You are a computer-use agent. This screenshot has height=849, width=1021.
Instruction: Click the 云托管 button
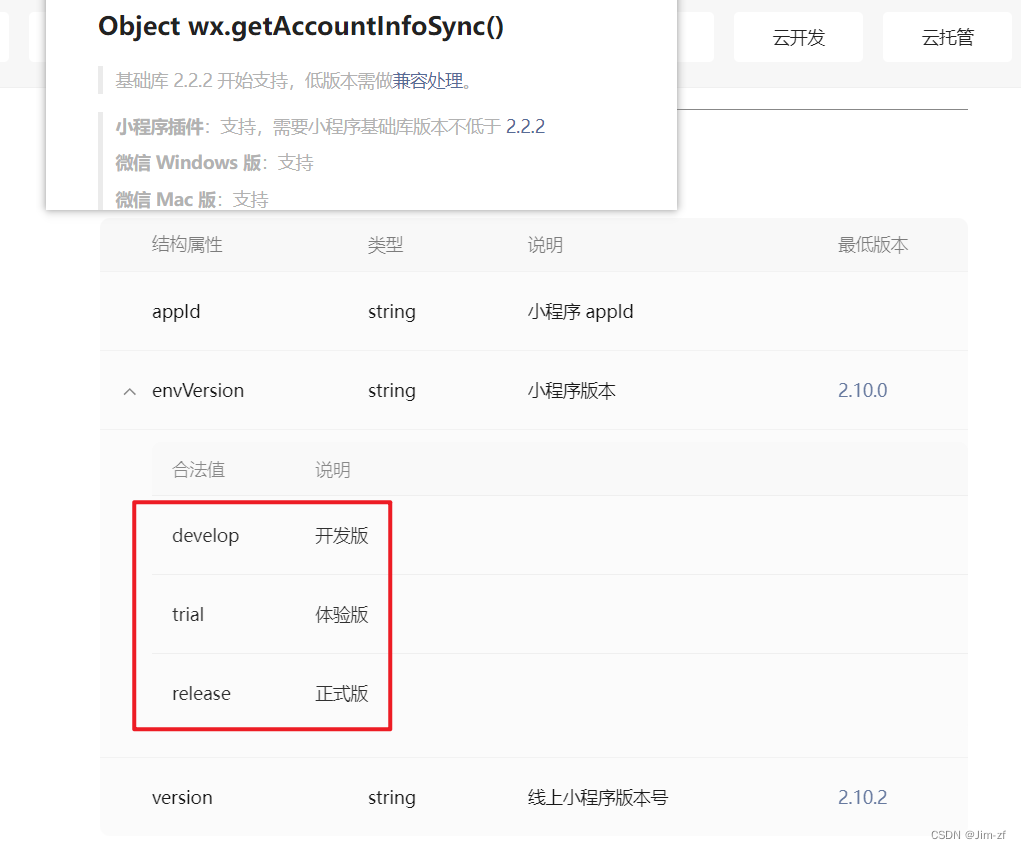click(946, 36)
